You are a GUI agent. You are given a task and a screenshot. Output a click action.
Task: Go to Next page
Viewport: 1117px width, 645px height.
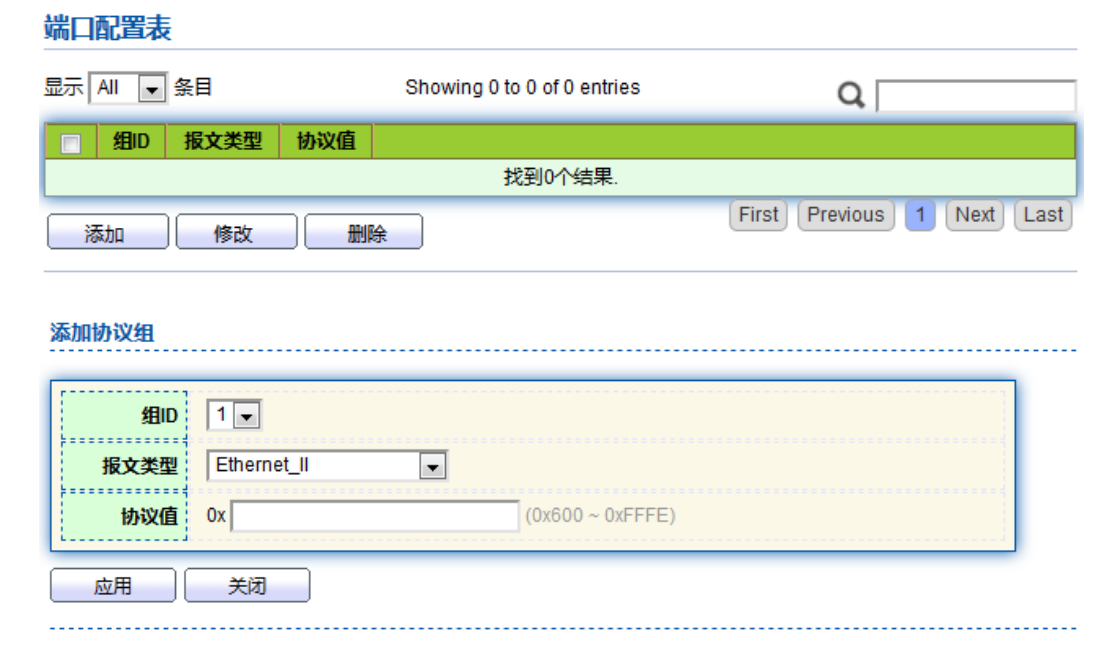click(x=975, y=215)
